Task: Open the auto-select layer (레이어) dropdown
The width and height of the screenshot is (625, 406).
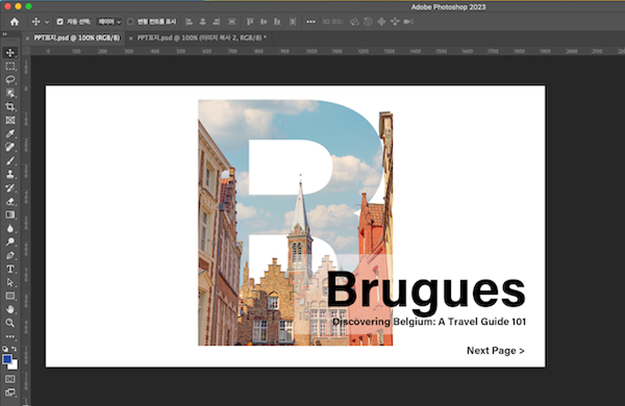Action: tap(109, 21)
